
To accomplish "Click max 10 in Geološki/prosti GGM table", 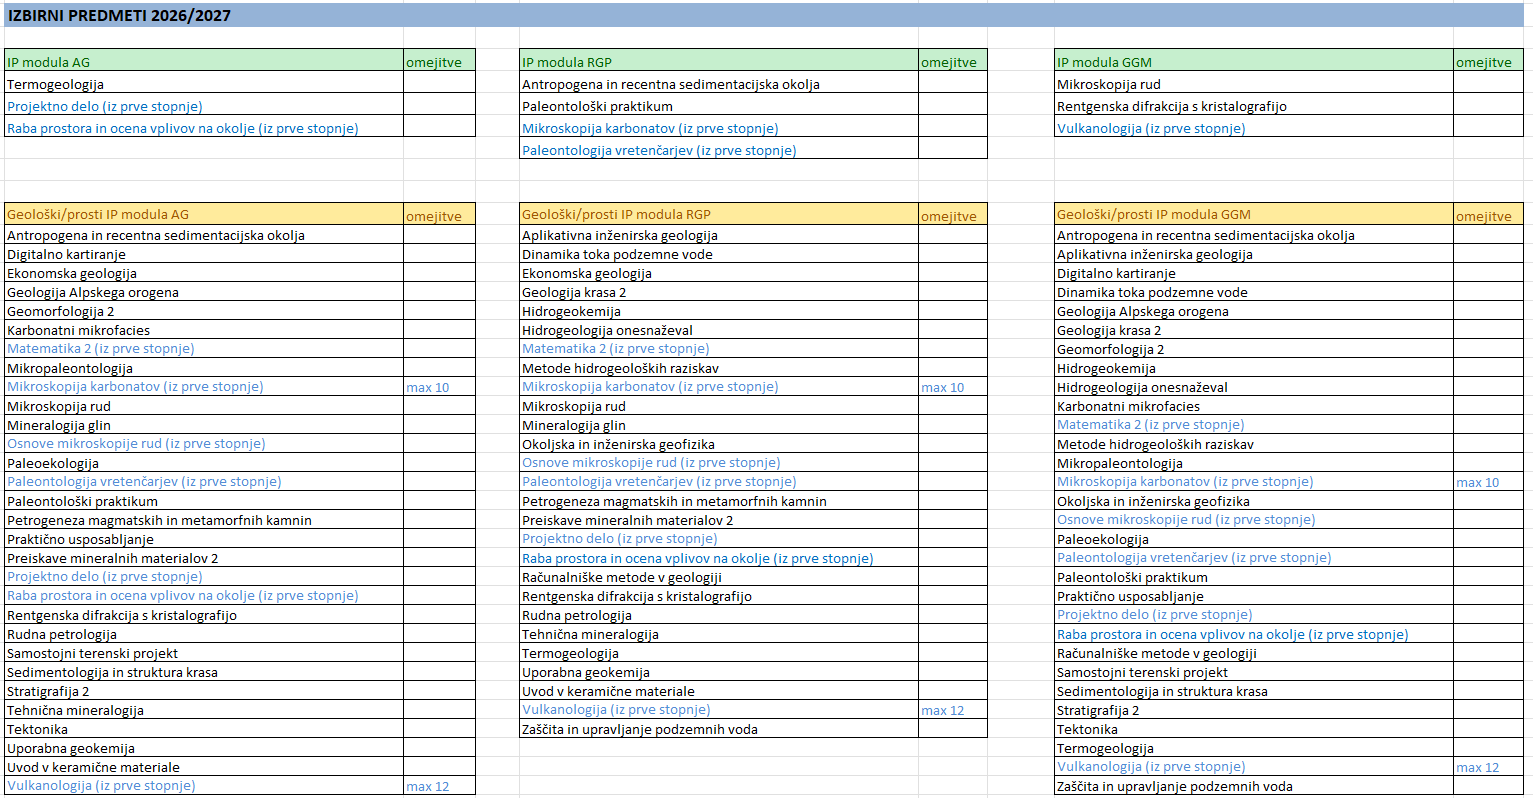I will [1477, 482].
